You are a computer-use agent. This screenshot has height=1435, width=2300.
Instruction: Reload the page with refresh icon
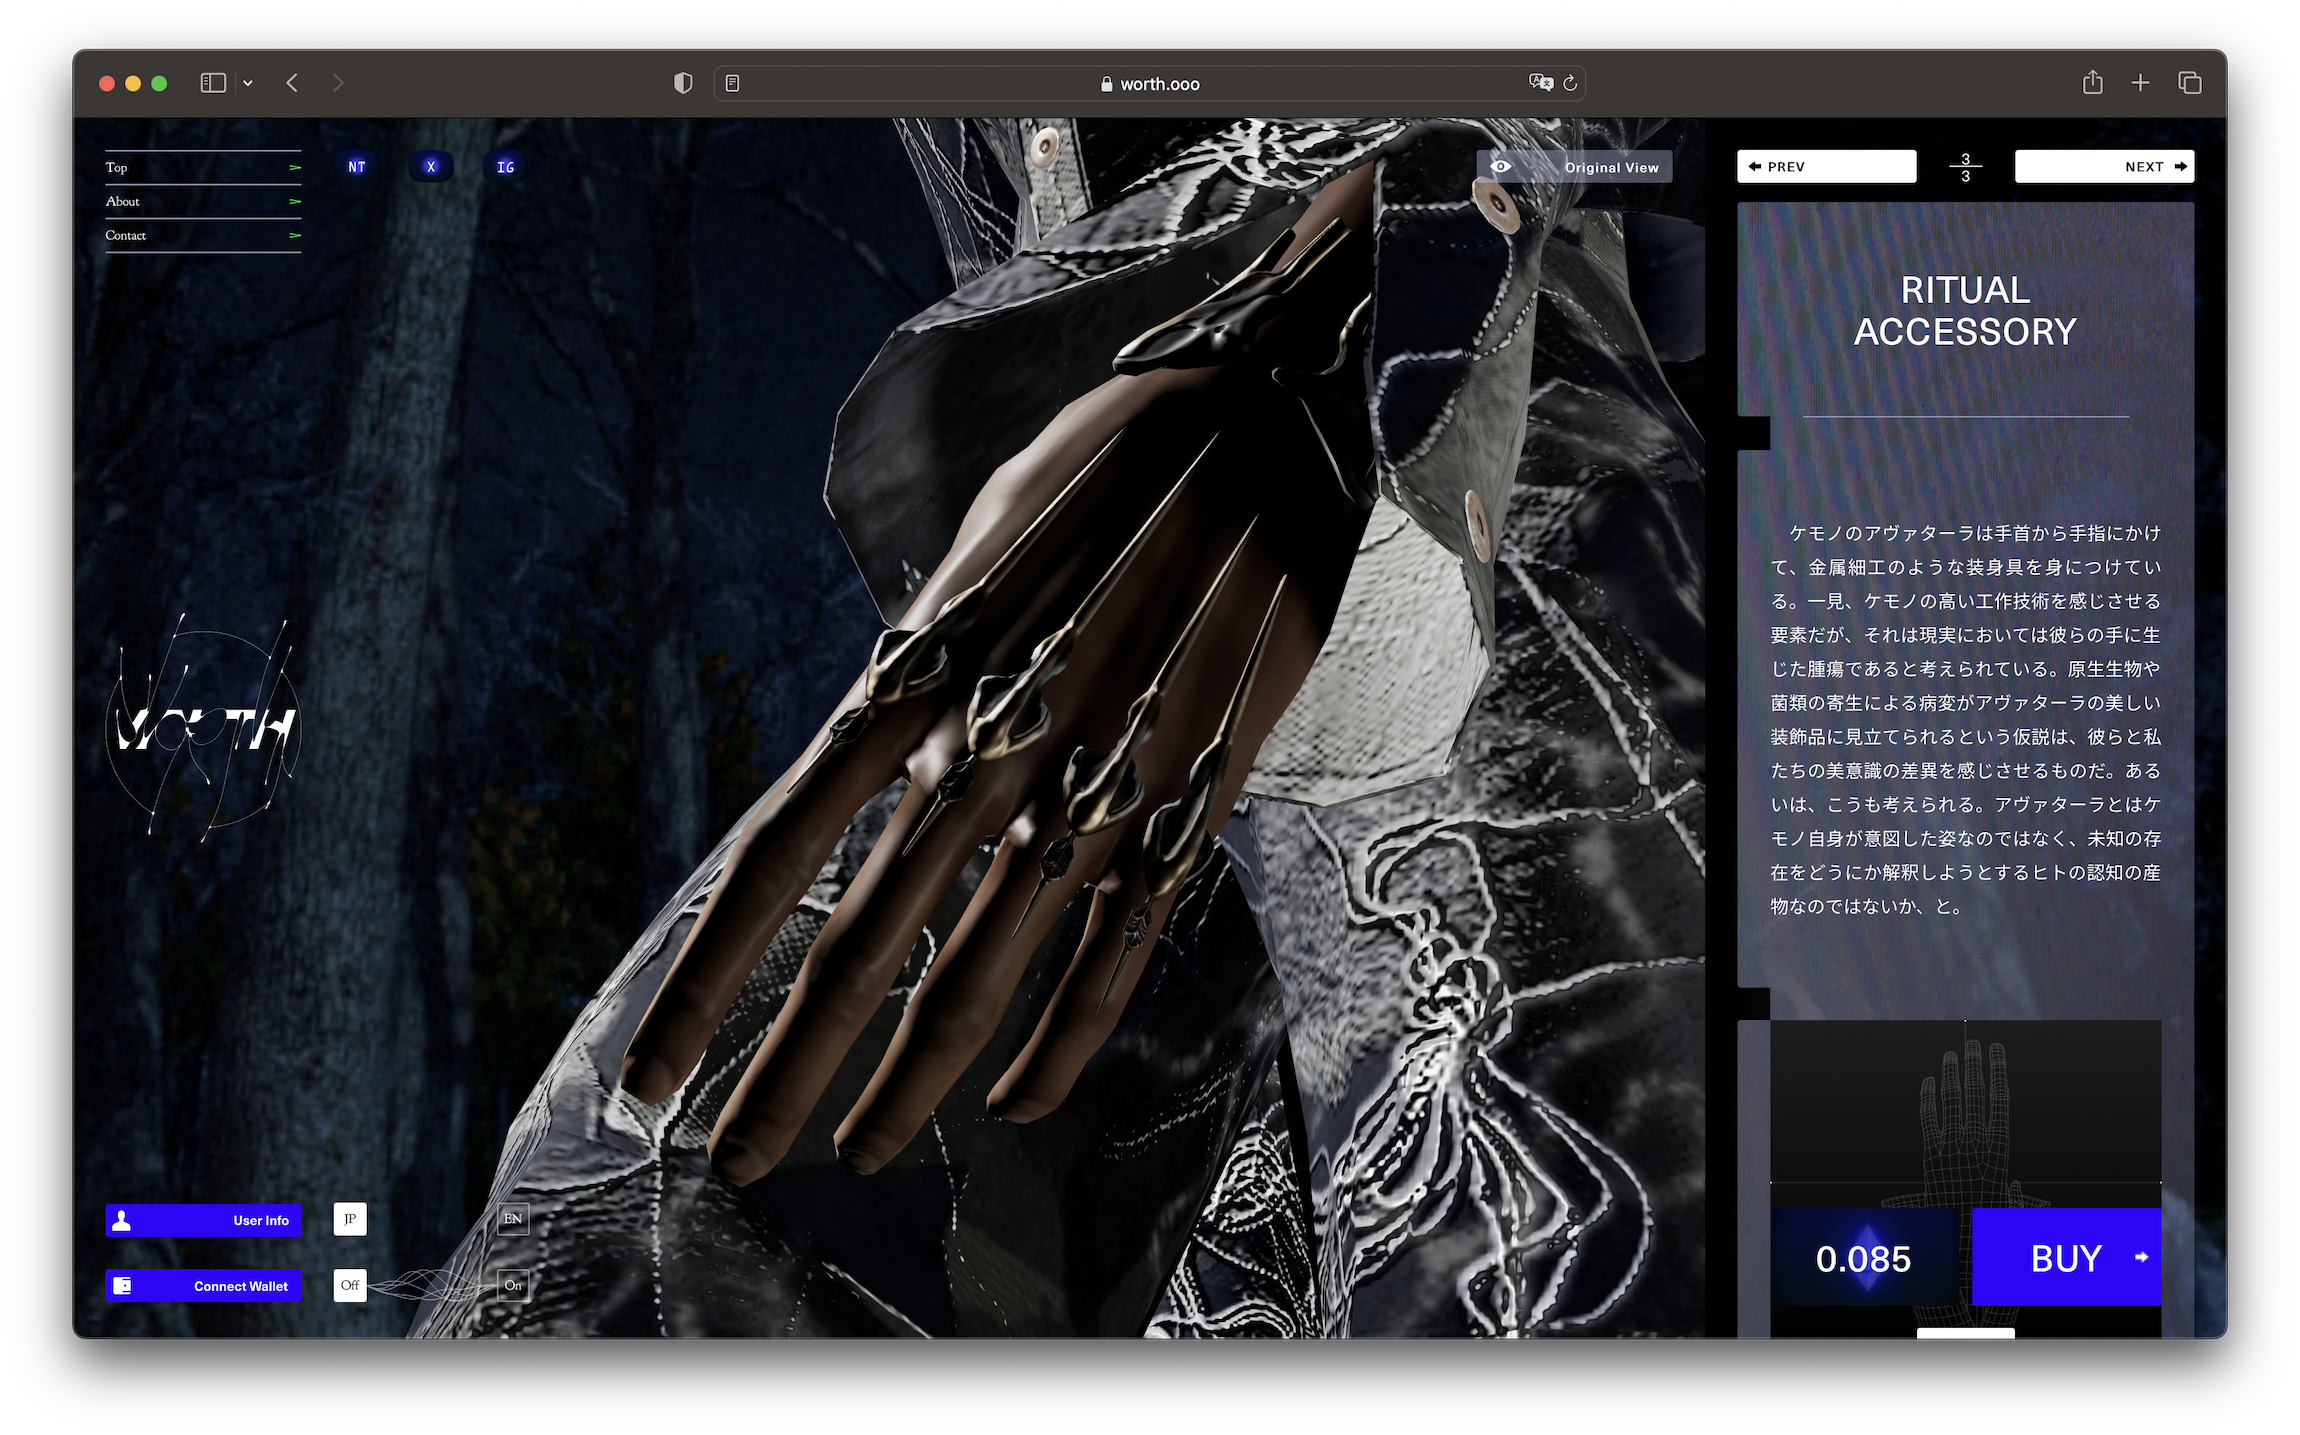(1570, 83)
